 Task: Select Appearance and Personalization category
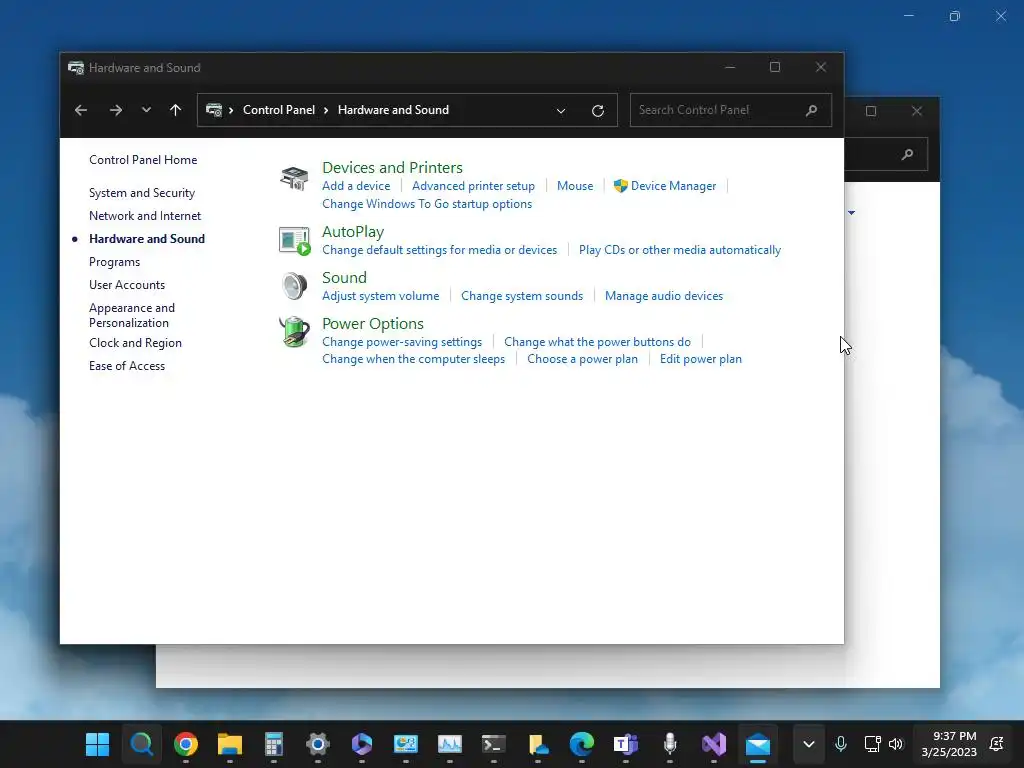tap(132, 315)
